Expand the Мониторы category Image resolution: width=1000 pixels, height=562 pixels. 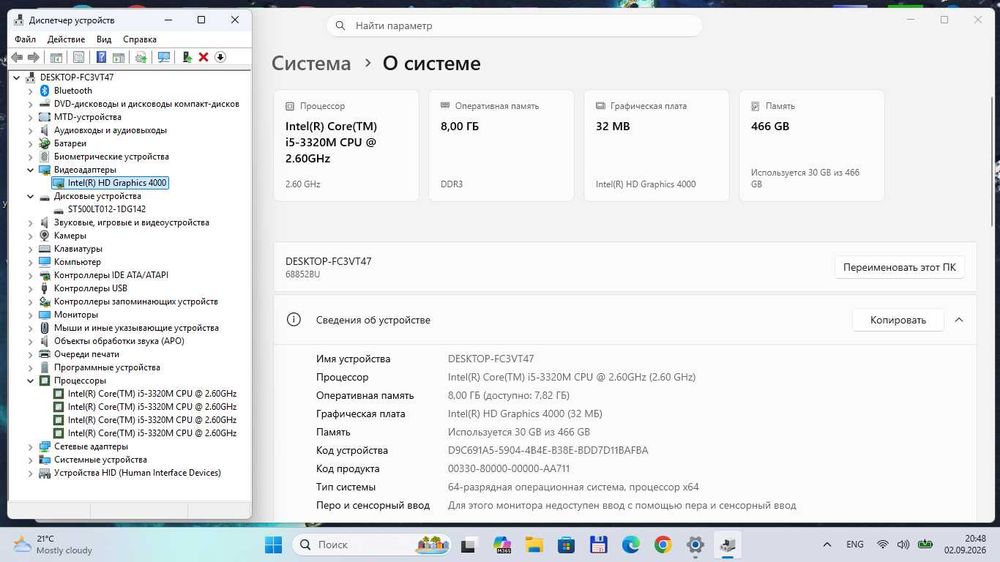[30, 314]
